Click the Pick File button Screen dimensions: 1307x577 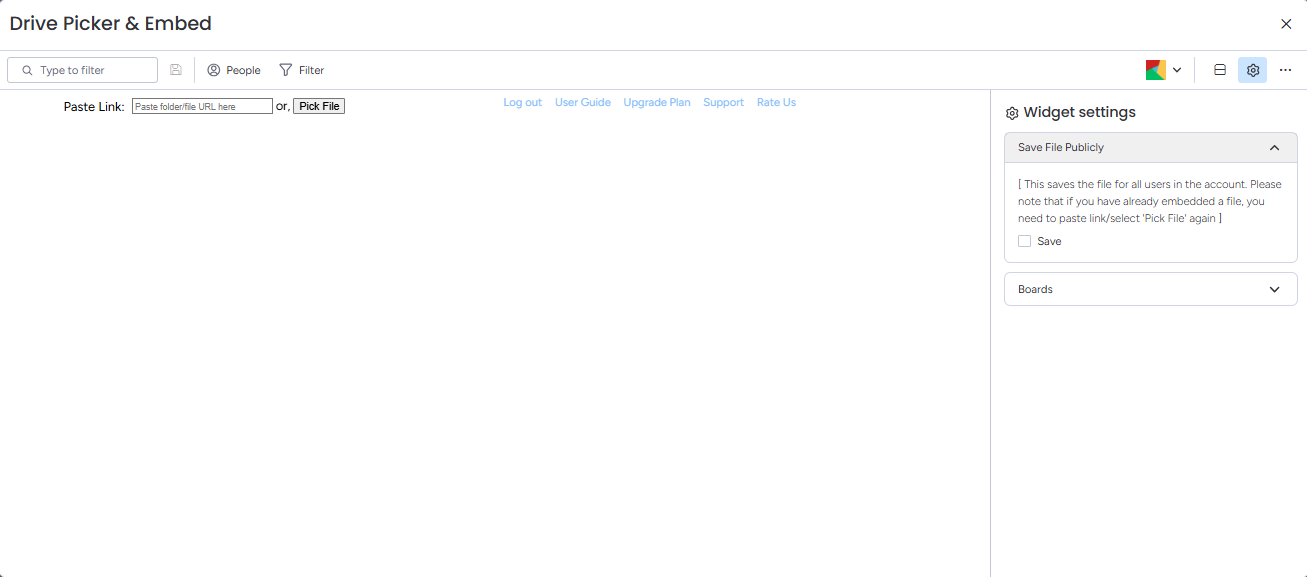[x=319, y=106]
